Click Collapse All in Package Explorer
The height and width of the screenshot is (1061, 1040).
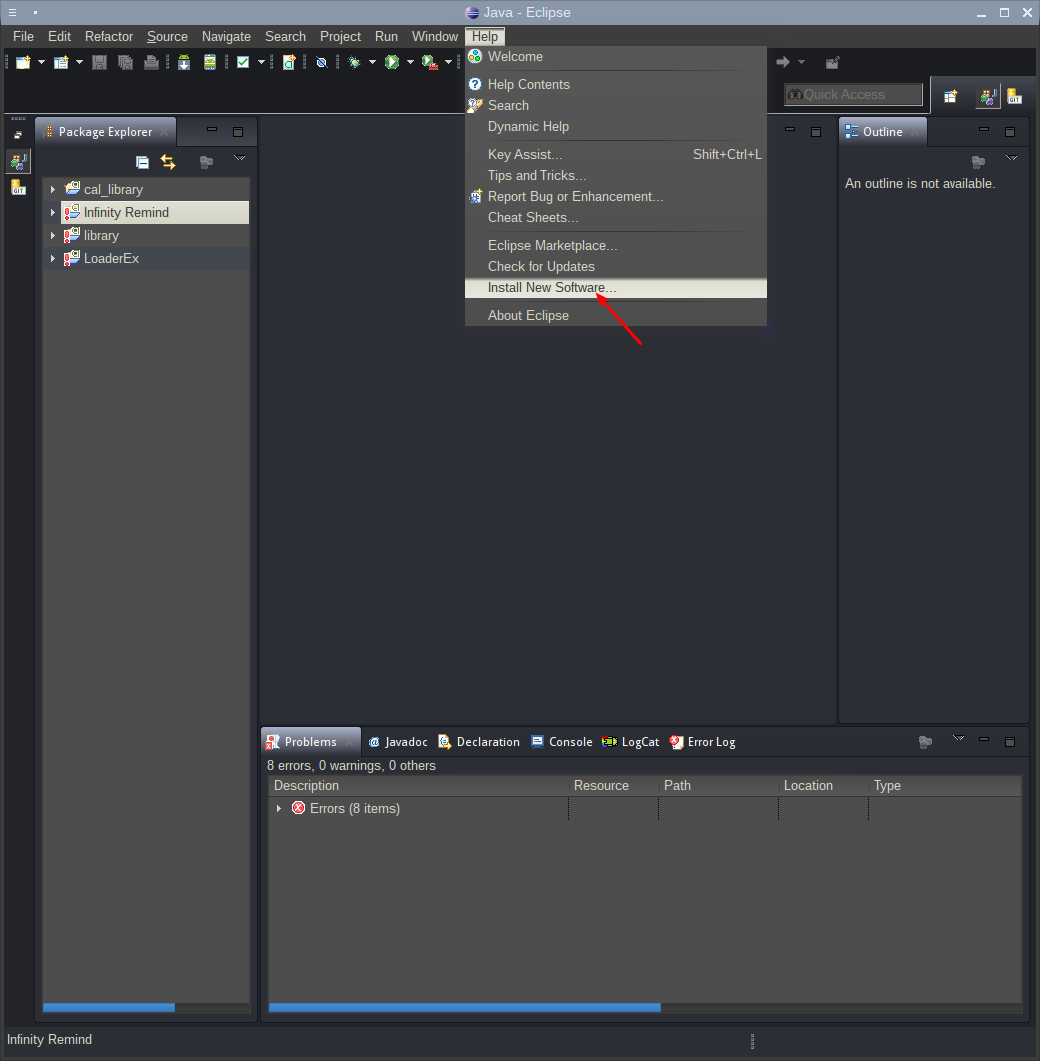click(x=142, y=162)
